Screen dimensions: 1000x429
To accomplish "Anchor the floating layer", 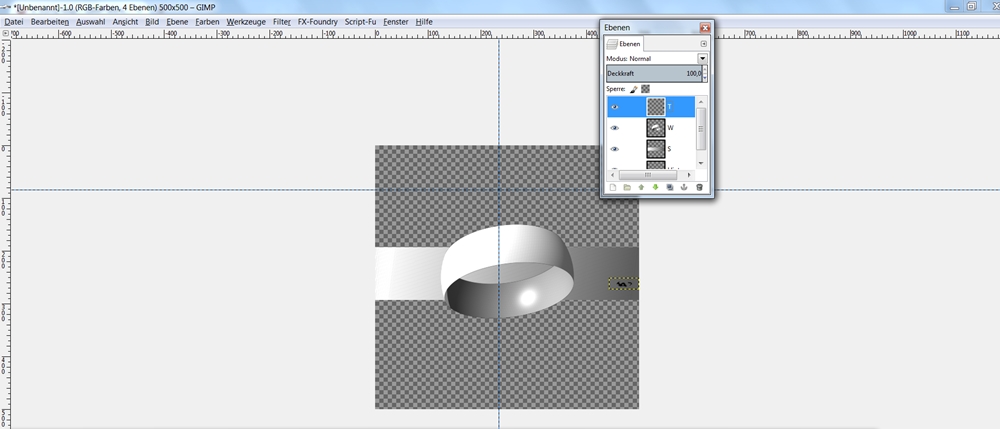I will click(x=684, y=187).
